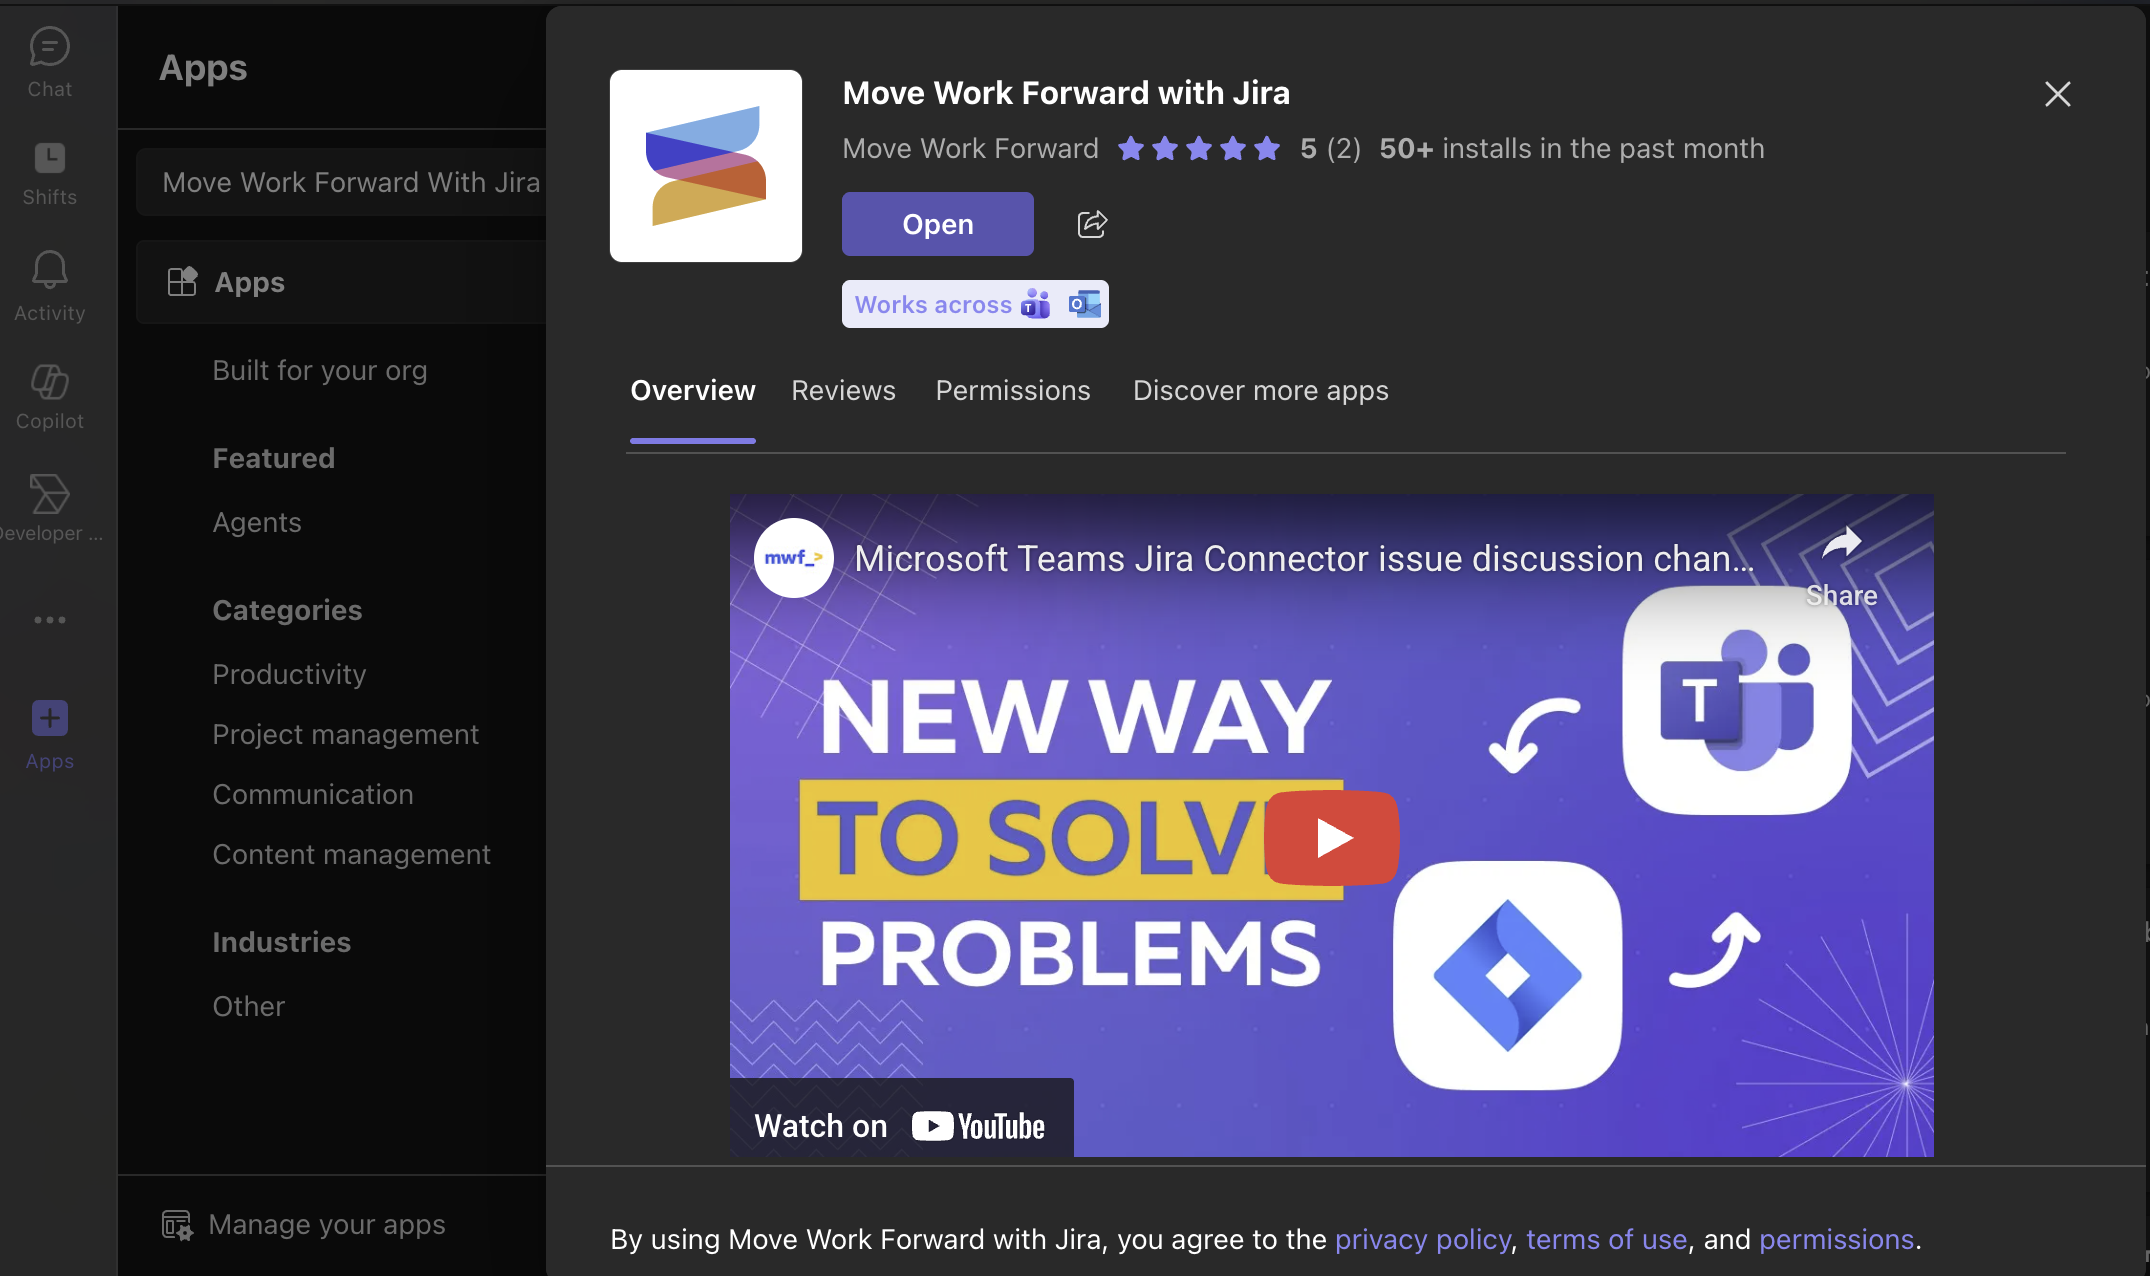
Task: Select Project management category
Action: pos(345,735)
